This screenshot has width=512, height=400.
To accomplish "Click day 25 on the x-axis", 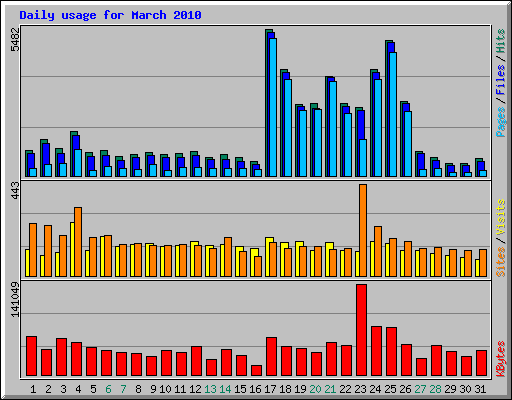I will tap(390, 389).
